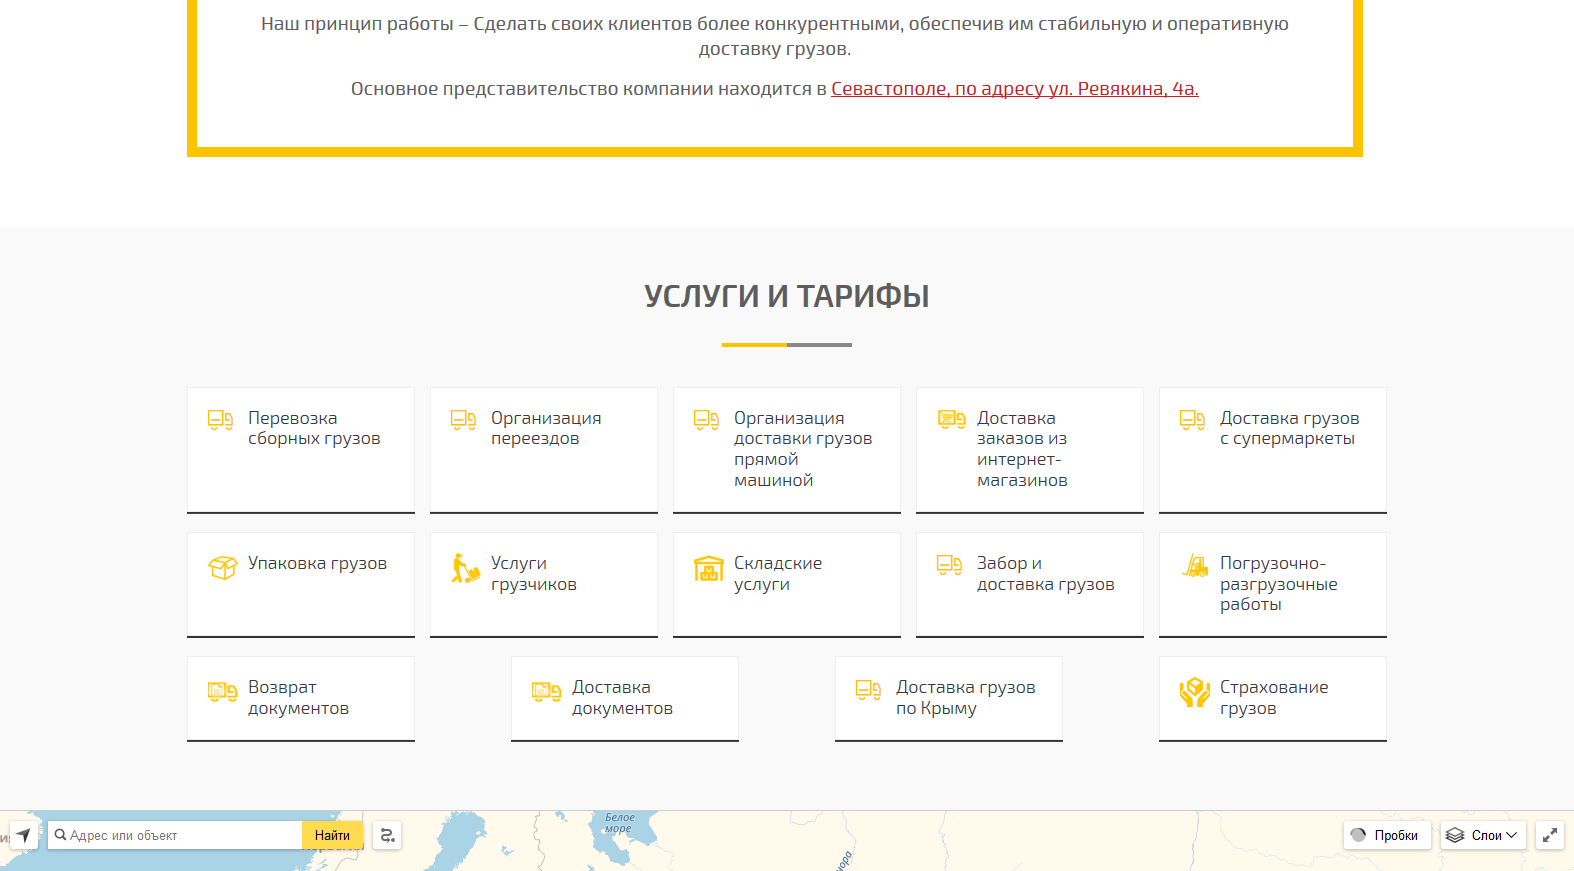Click the forklift icon beside Погрузочно-разгрузочные работы

[x=1195, y=566]
